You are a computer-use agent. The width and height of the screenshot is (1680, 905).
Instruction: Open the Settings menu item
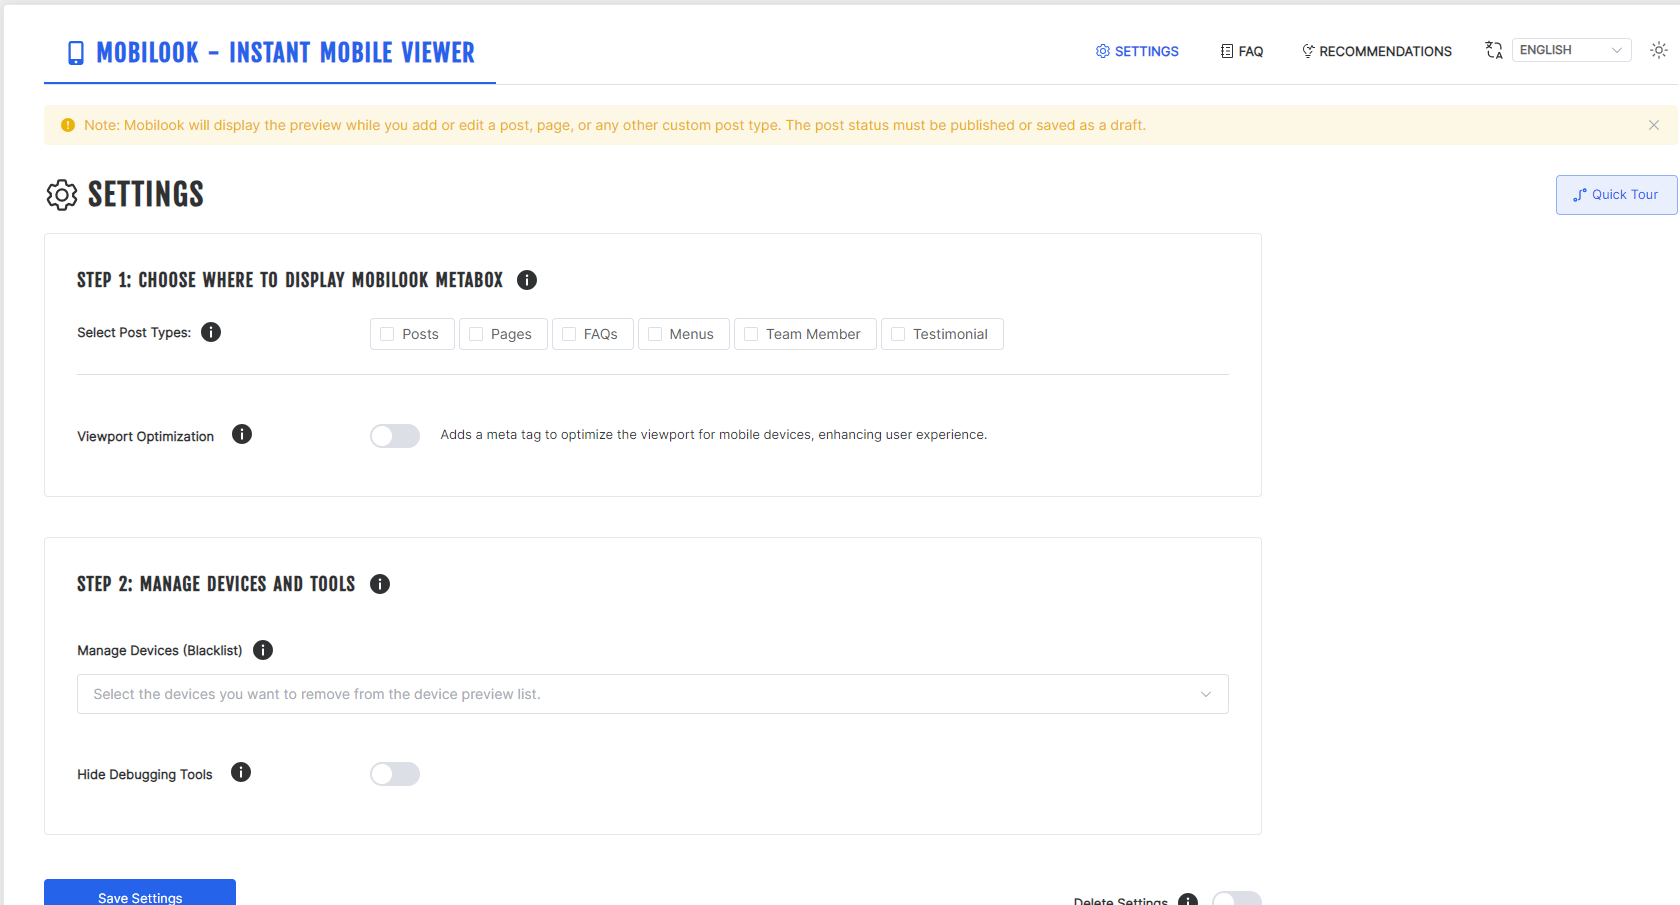click(x=1137, y=51)
